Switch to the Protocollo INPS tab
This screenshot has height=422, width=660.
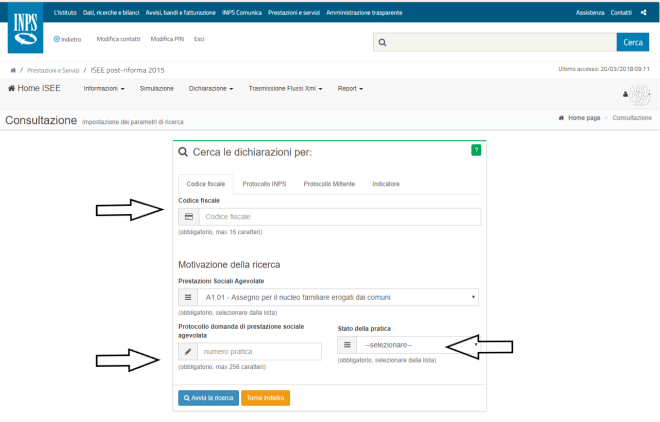click(264, 184)
